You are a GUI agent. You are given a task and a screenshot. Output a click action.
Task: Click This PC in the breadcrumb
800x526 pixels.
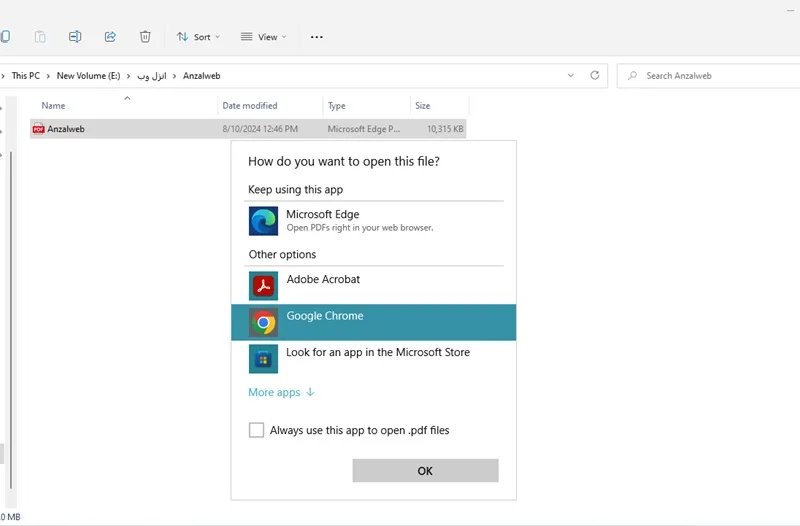26,76
